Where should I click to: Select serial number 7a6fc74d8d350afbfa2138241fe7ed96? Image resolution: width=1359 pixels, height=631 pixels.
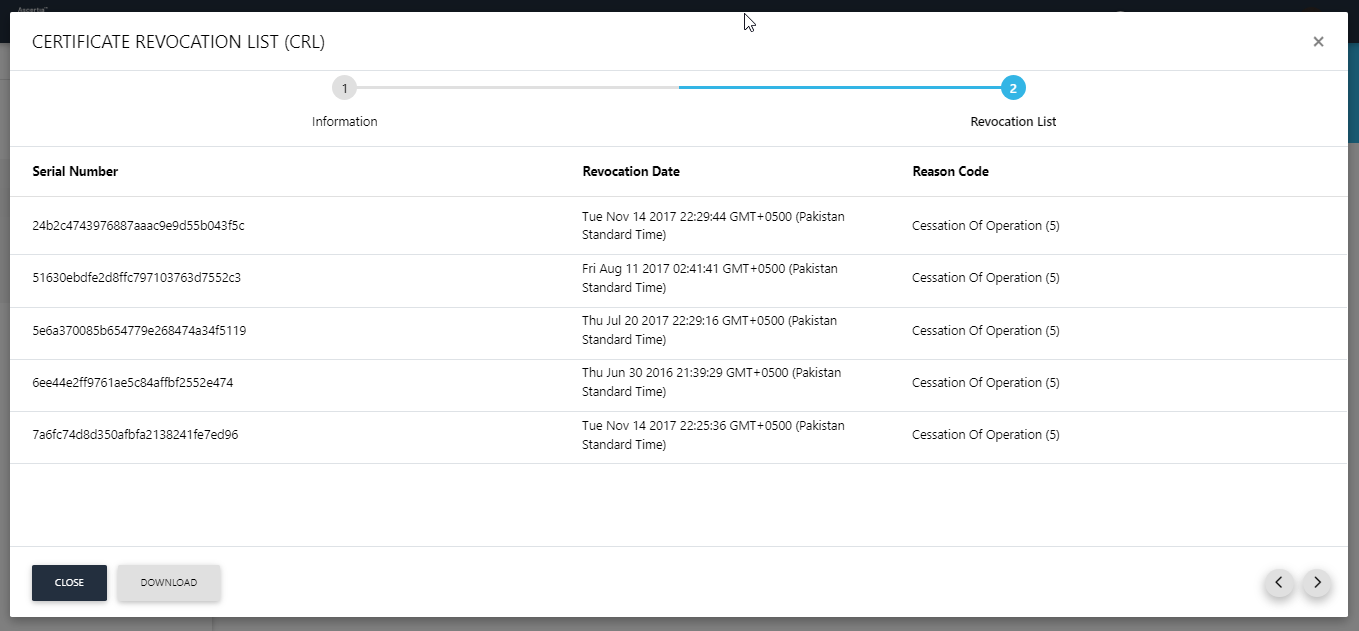(x=135, y=435)
